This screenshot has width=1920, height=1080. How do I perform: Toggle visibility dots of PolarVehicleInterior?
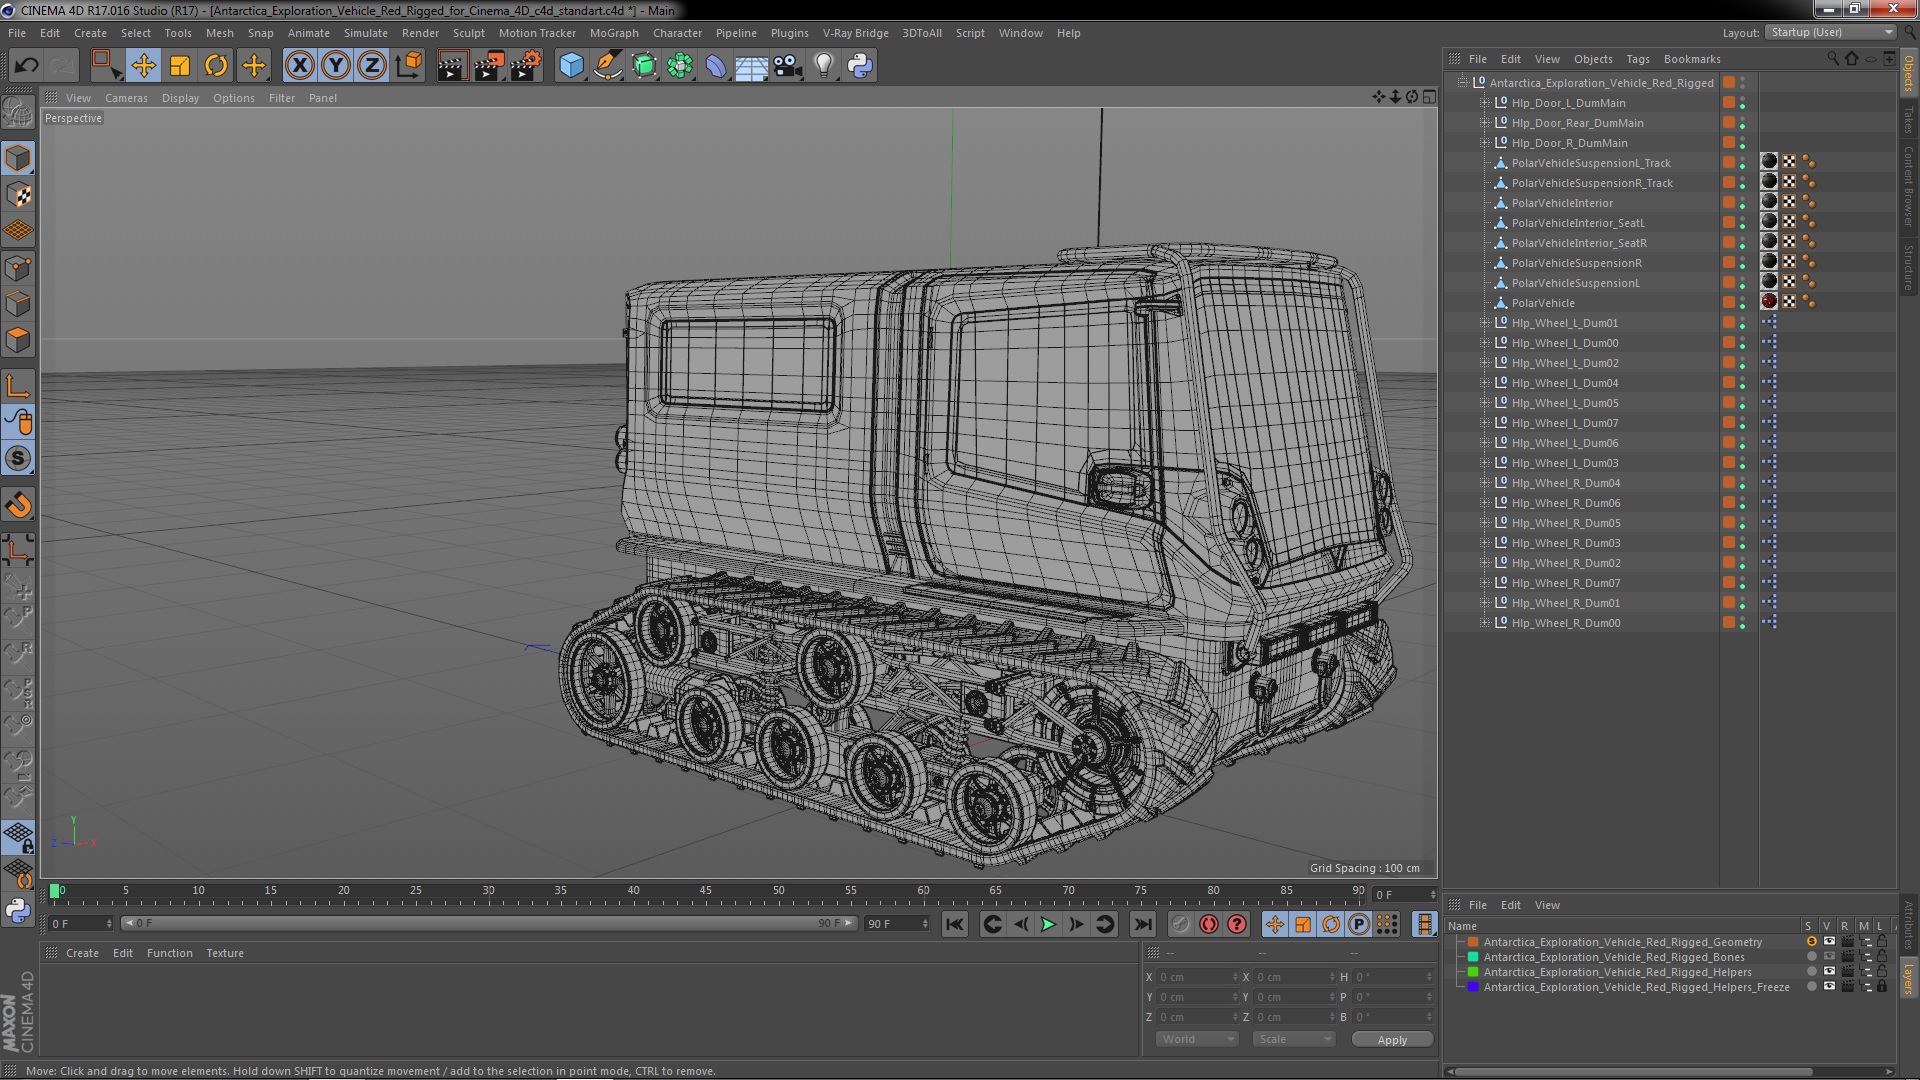[x=1742, y=203]
